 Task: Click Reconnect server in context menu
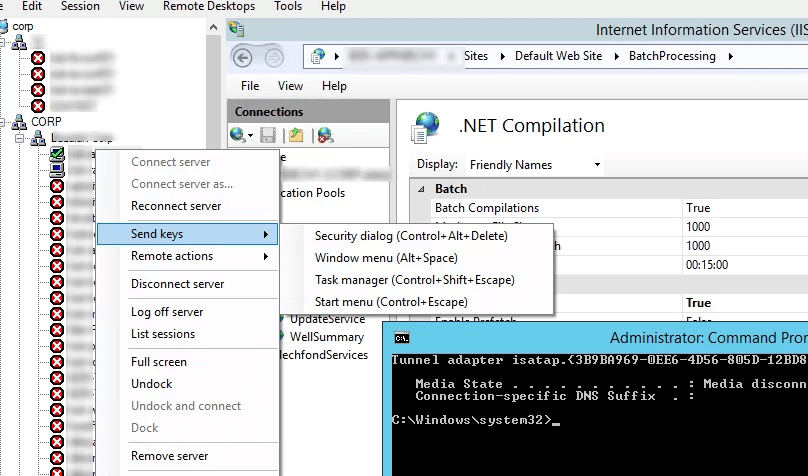[x=176, y=206]
